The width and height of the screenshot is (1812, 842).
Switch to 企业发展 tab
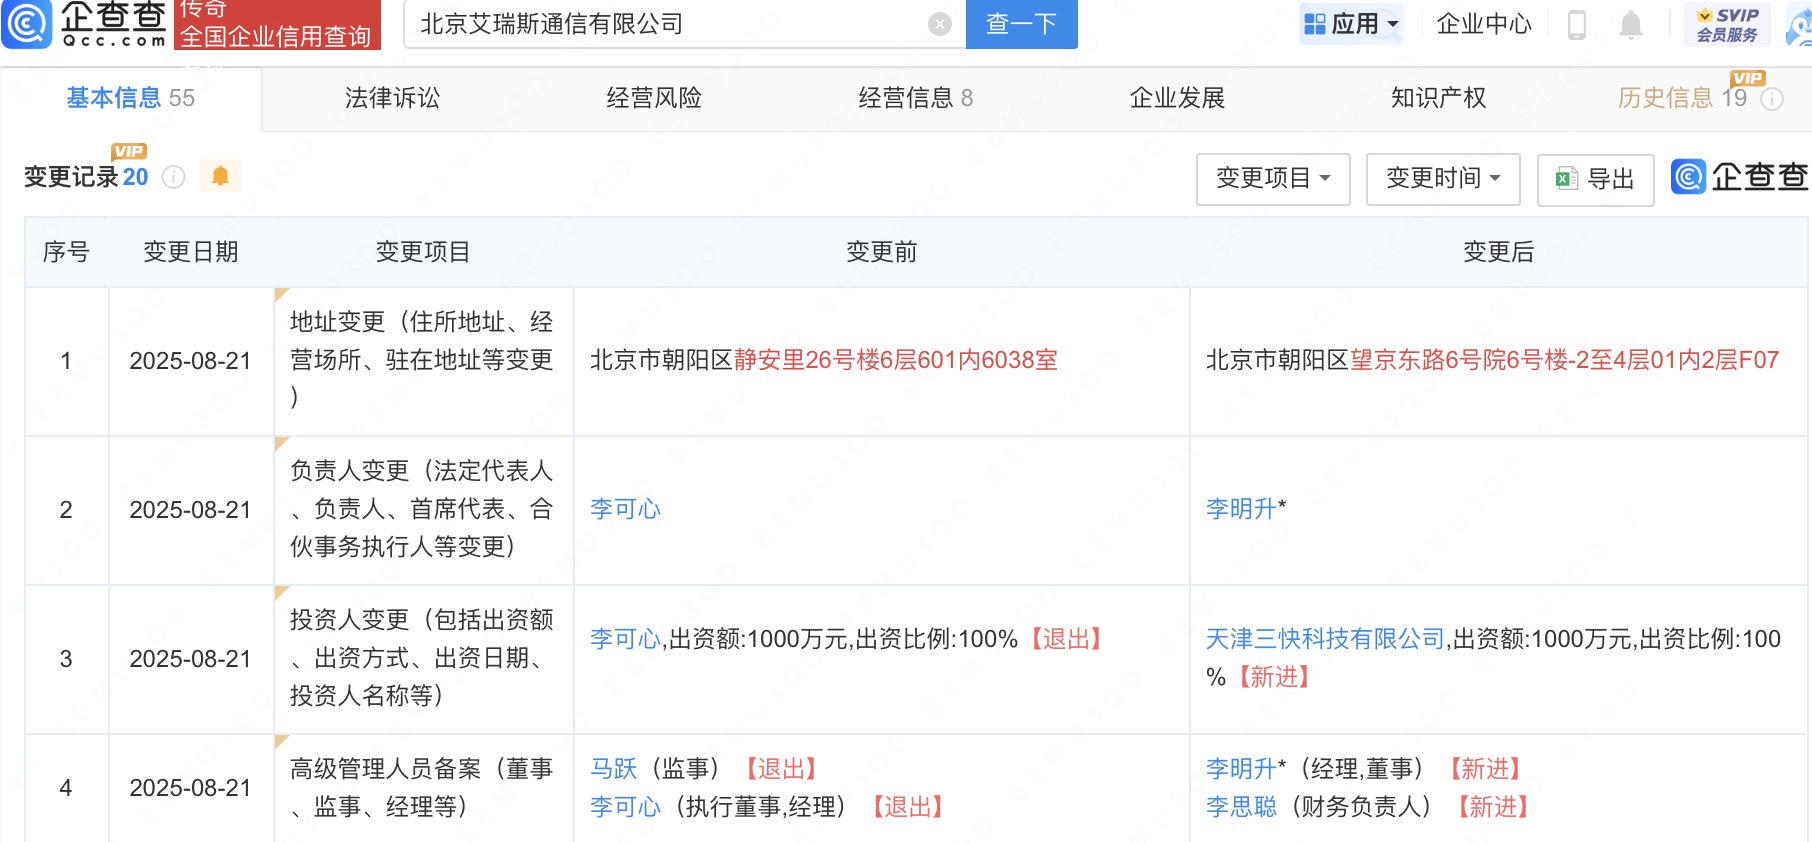pos(1177,98)
